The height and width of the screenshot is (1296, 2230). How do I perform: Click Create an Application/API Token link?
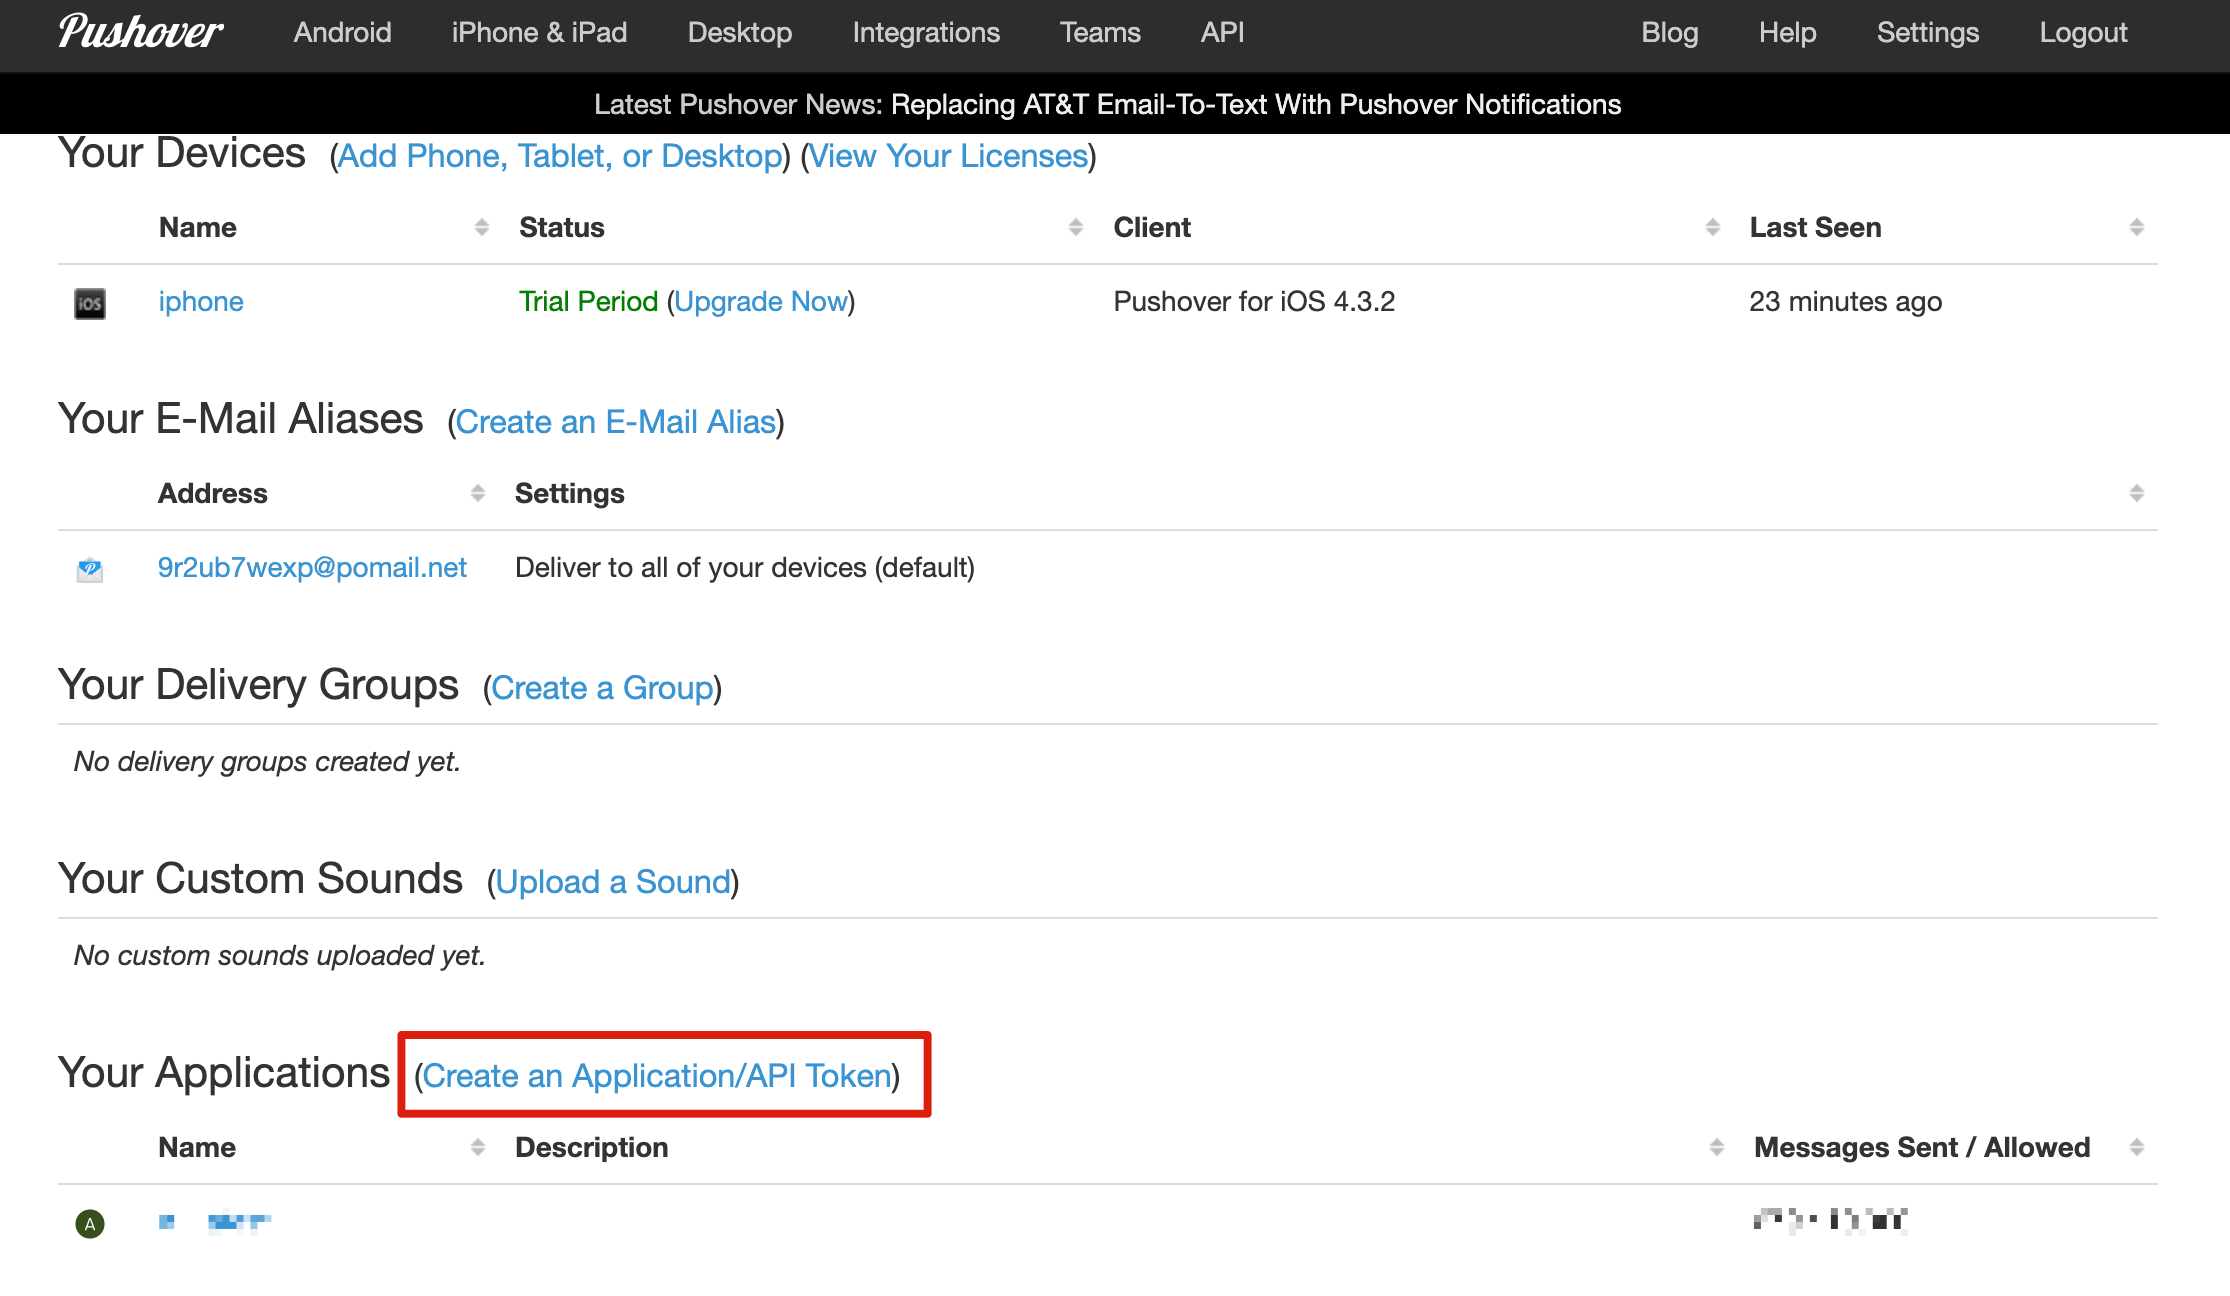coord(657,1076)
